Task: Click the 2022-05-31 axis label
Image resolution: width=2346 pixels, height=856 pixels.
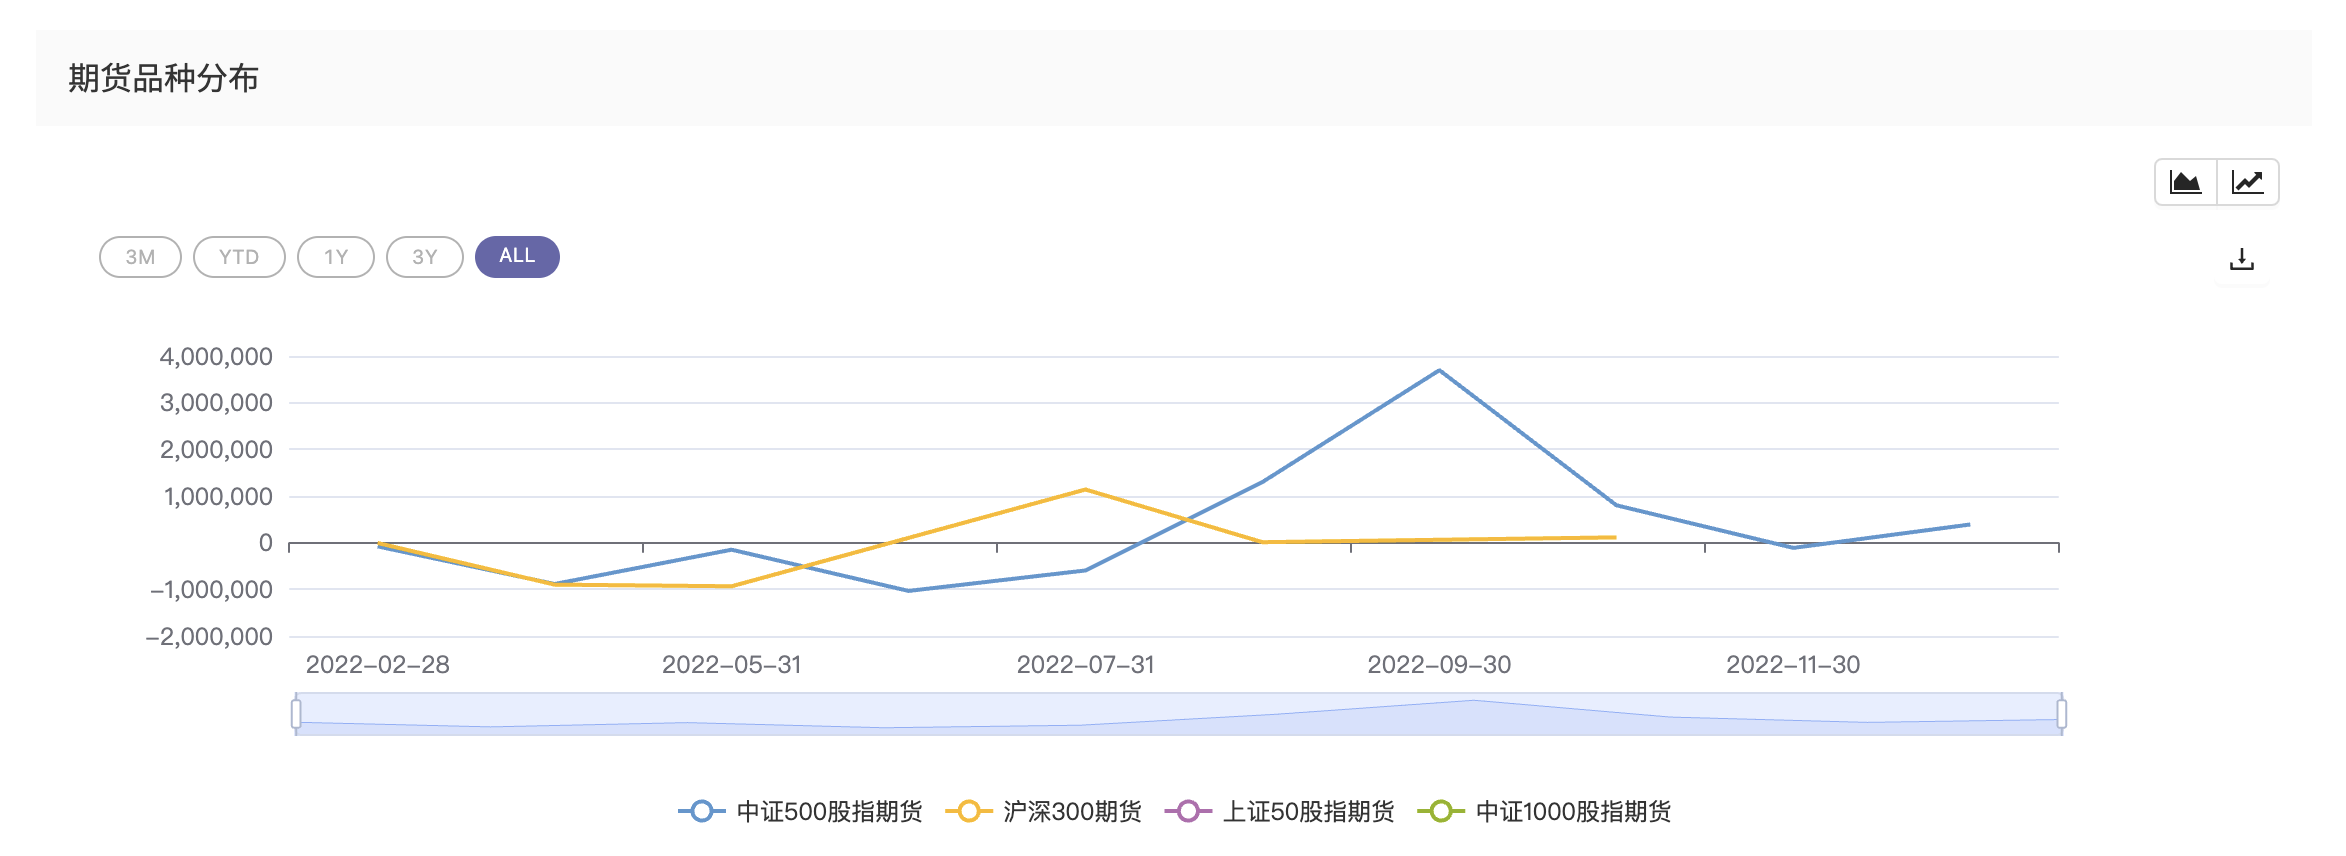Action: 732,665
